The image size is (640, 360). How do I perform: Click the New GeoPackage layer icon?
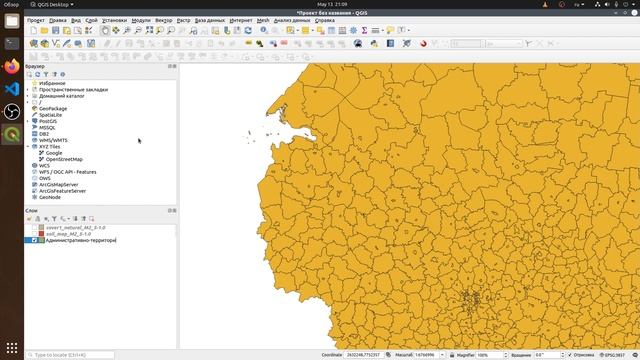tap(45, 44)
